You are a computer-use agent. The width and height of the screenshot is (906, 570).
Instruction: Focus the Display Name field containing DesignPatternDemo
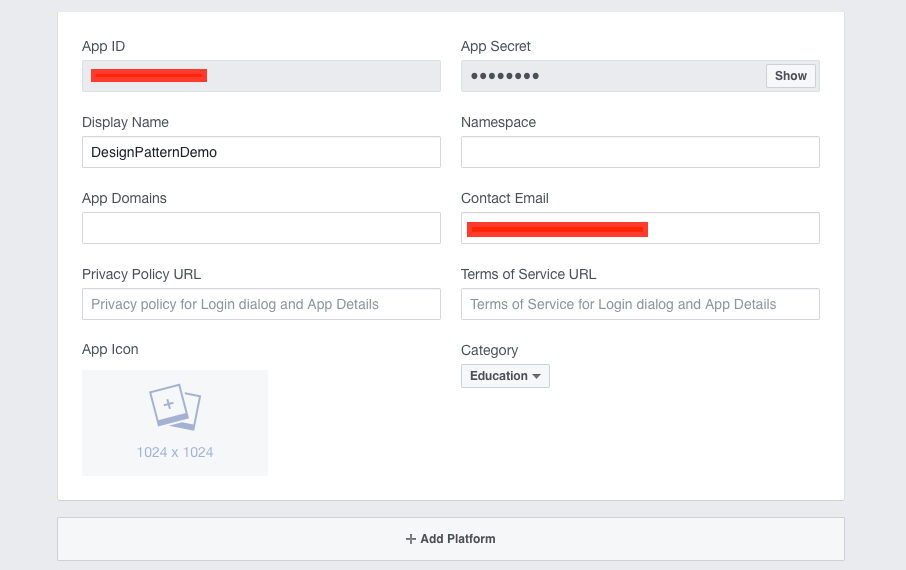tap(261, 152)
